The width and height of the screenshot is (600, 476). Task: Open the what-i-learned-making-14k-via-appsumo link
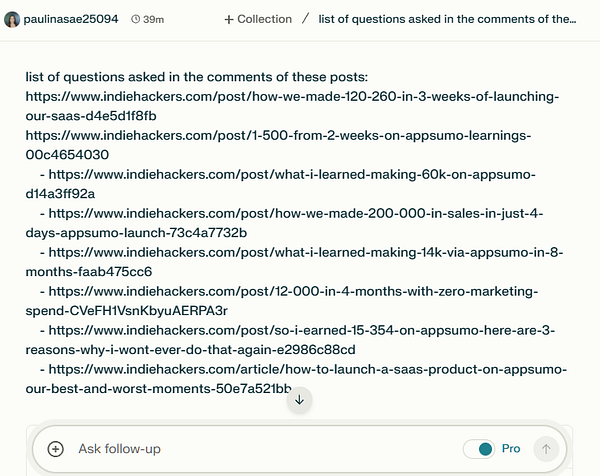pyautogui.click(x=300, y=252)
